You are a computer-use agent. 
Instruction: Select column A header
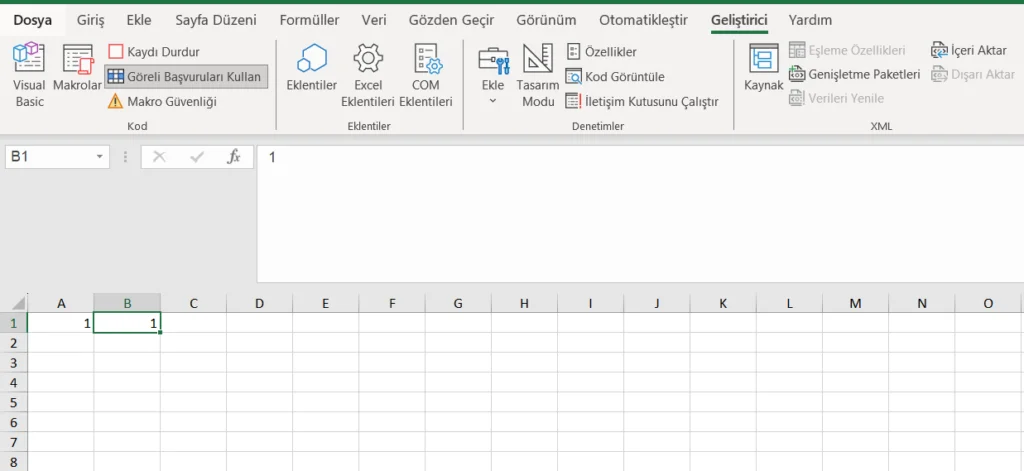[x=61, y=303]
